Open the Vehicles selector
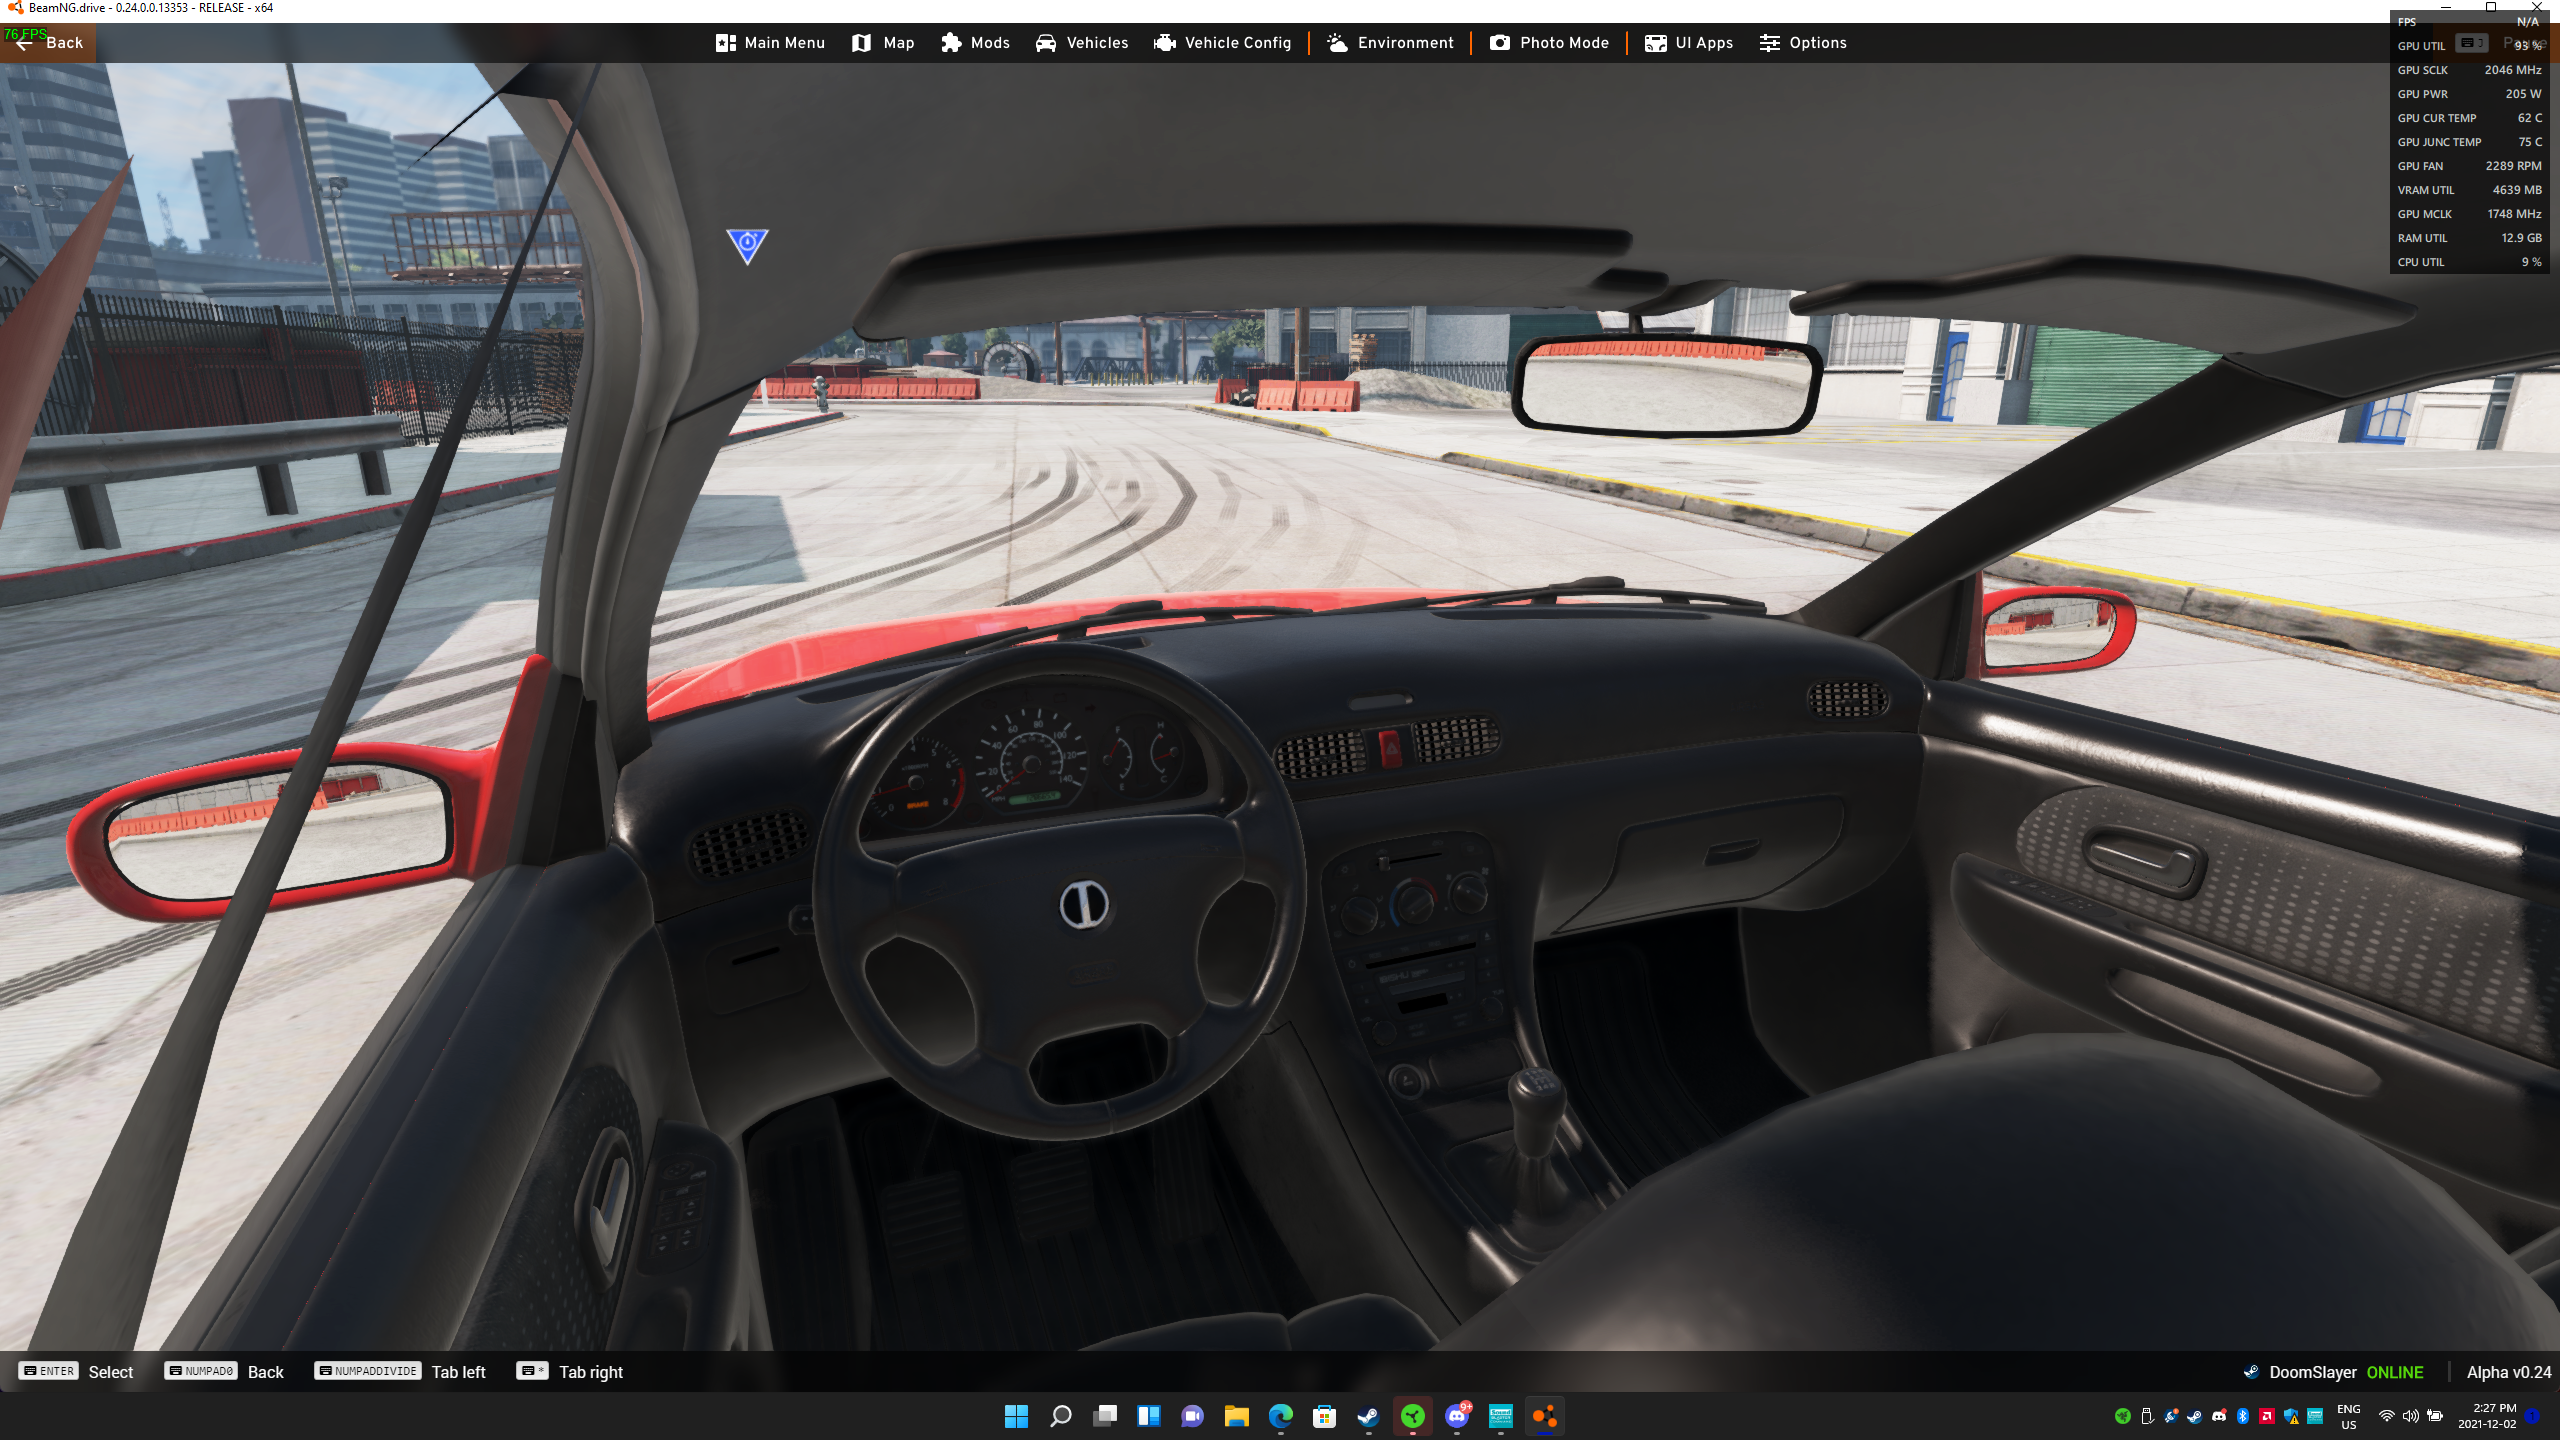This screenshot has width=2560, height=1440. pos(1082,43)
